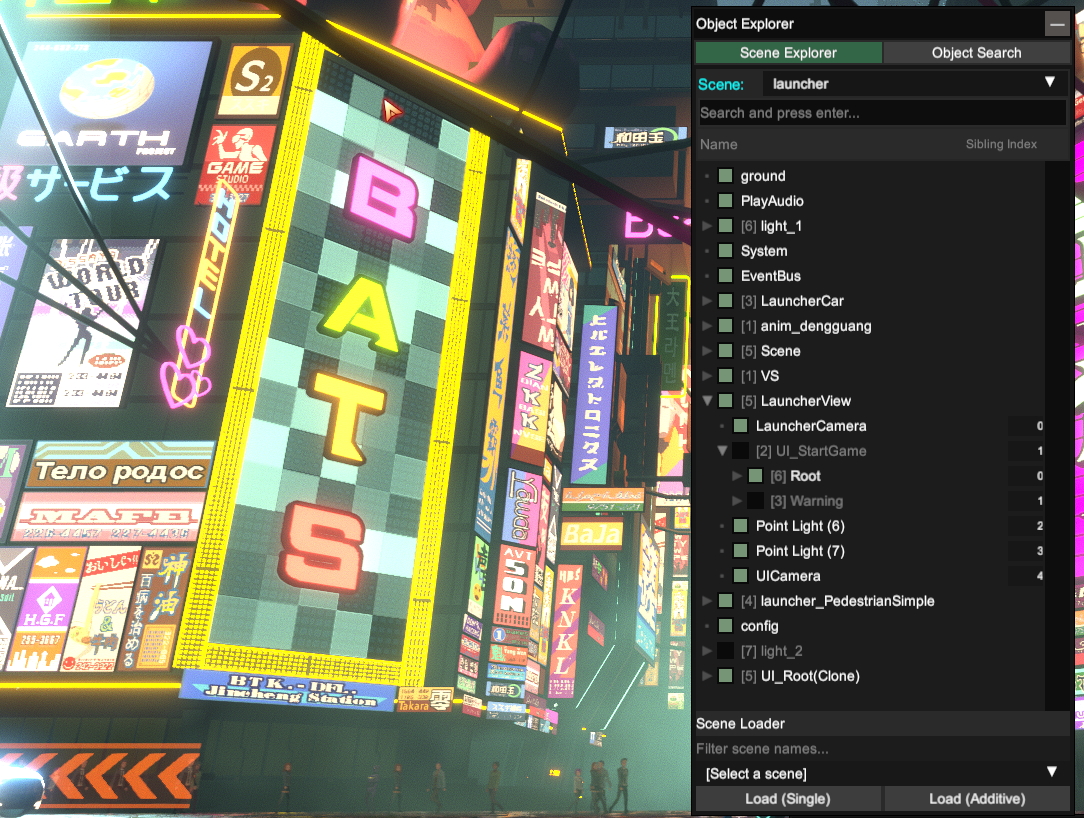This screenshot has width=1084, height=818.
Task: Minimize the Object Explorer panel
Action: click(x=1057, y=24)
